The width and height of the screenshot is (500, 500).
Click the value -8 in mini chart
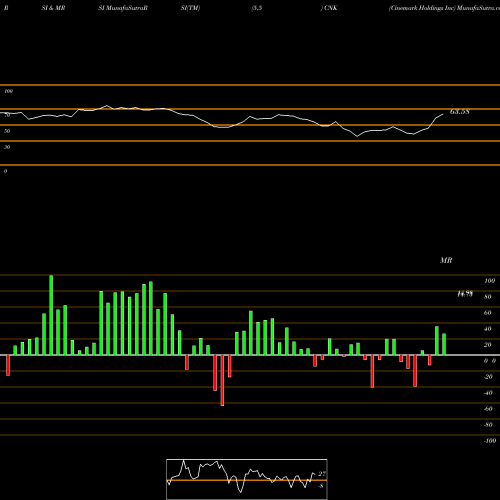point(321,486)
